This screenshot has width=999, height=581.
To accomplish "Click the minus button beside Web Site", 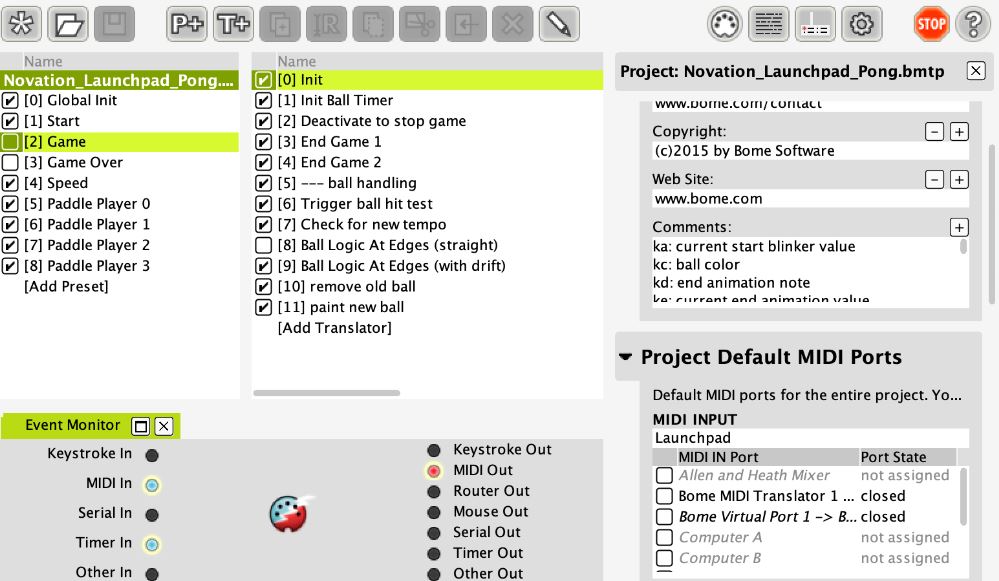I will coord(934,180).
